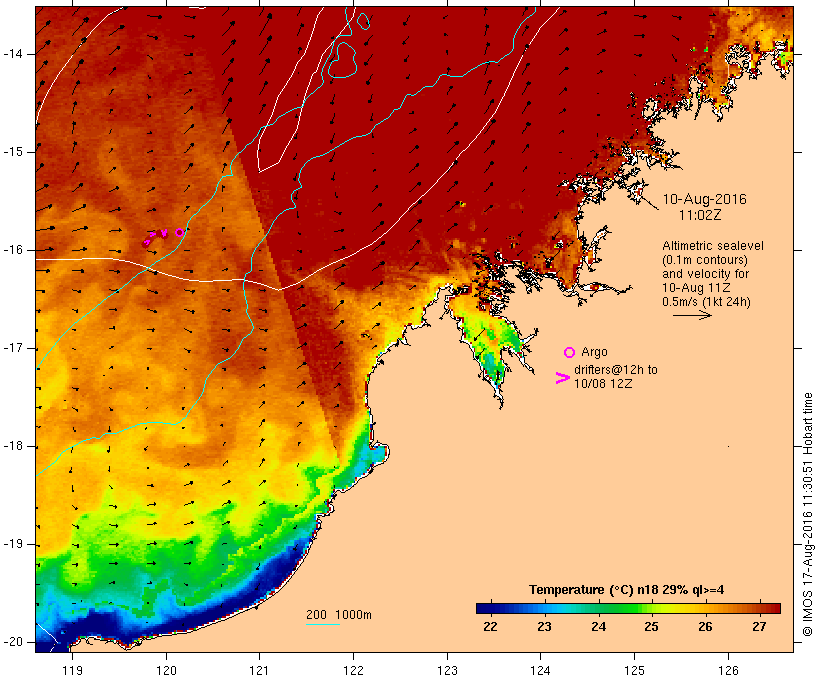The height and width of the screenshot is (680, 820).
Task: Click the latitude axis label '-14'
Action: pyautogui.click(x=12, y=54)
